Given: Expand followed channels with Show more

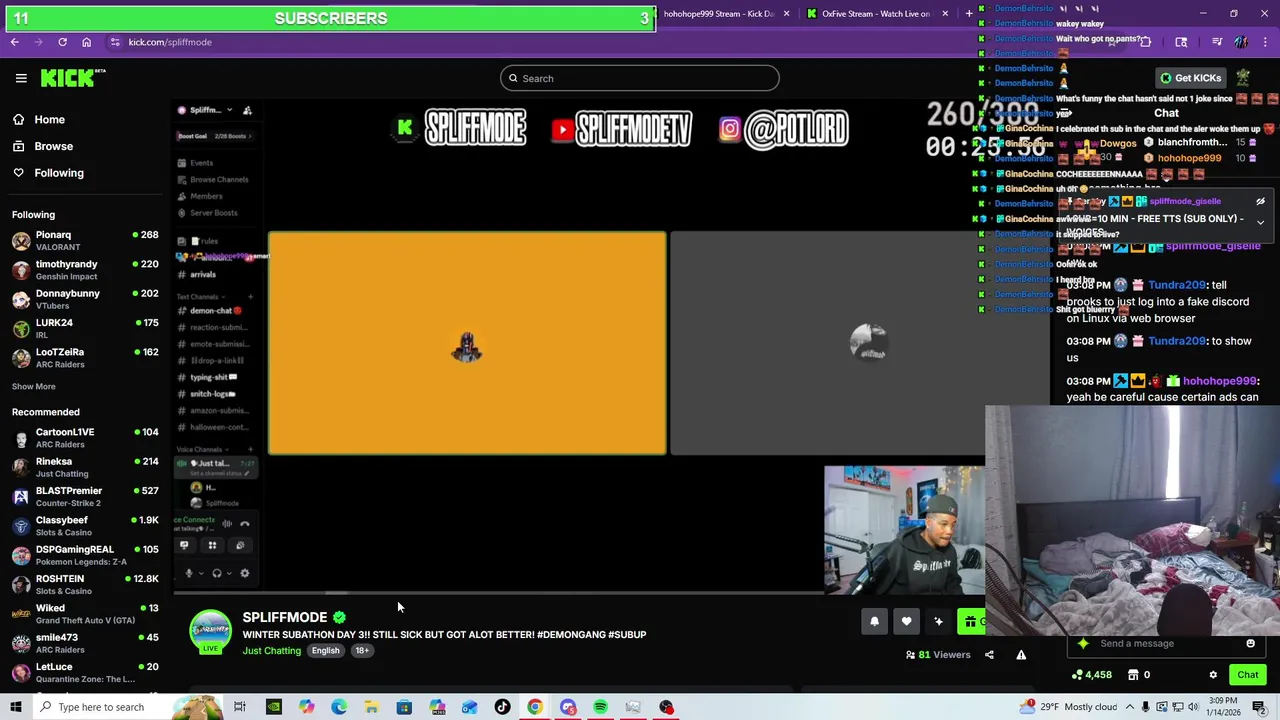Looking at the screenshot, I should (34, 386).
